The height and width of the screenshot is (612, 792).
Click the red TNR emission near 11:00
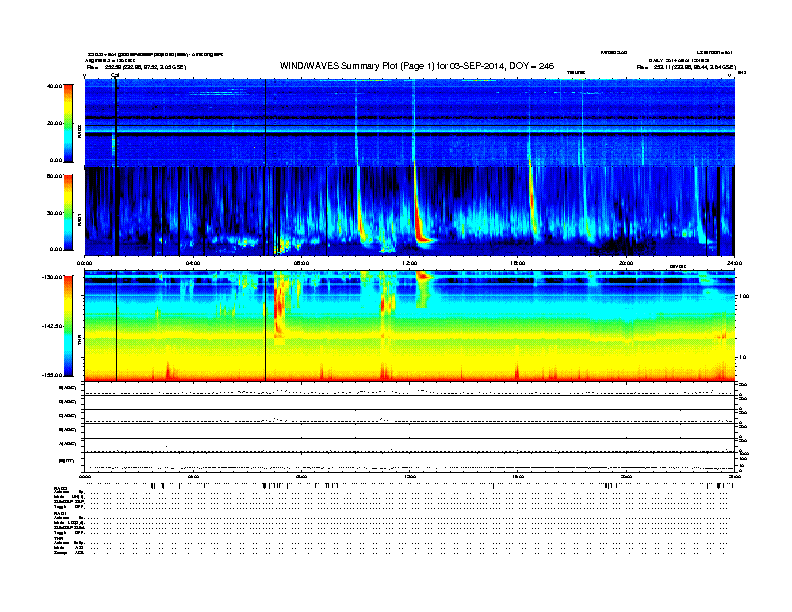382,308
